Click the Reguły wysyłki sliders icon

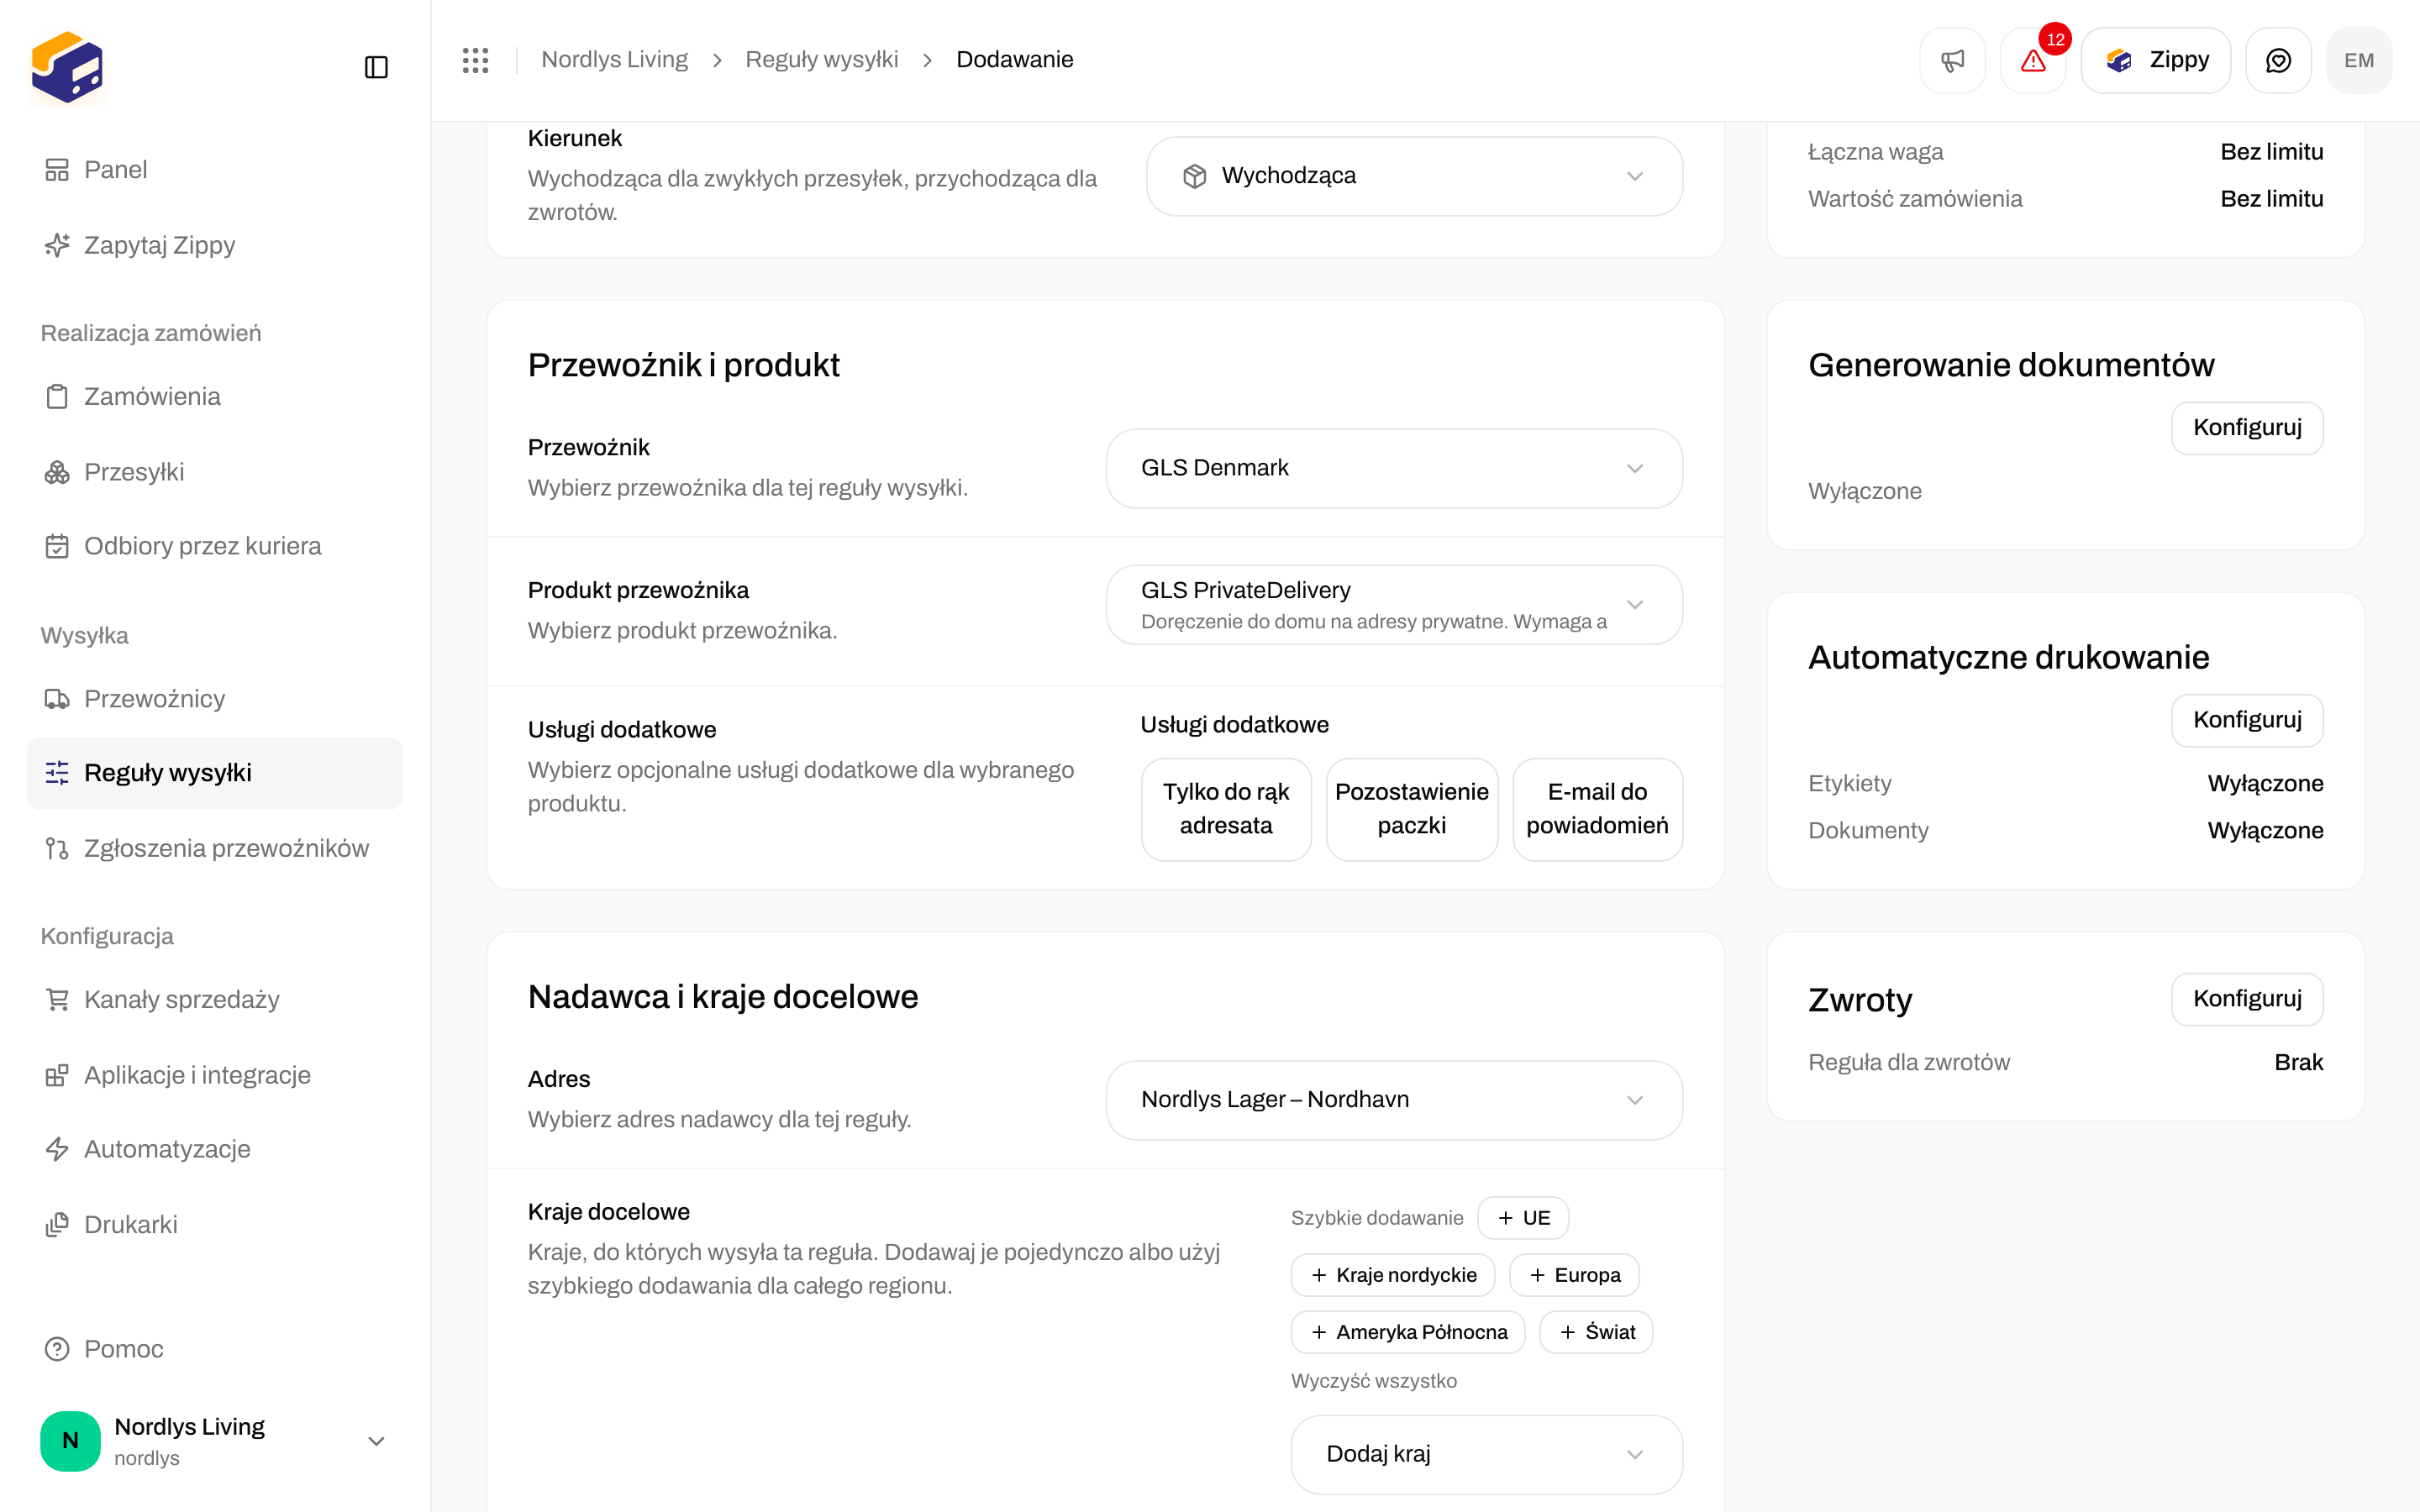tap(57, 773)
